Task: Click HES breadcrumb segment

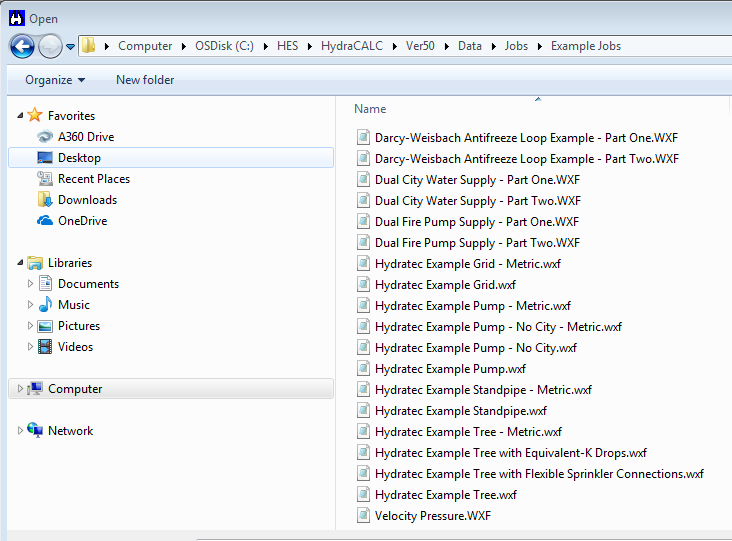Action: (x=287, y=46)
